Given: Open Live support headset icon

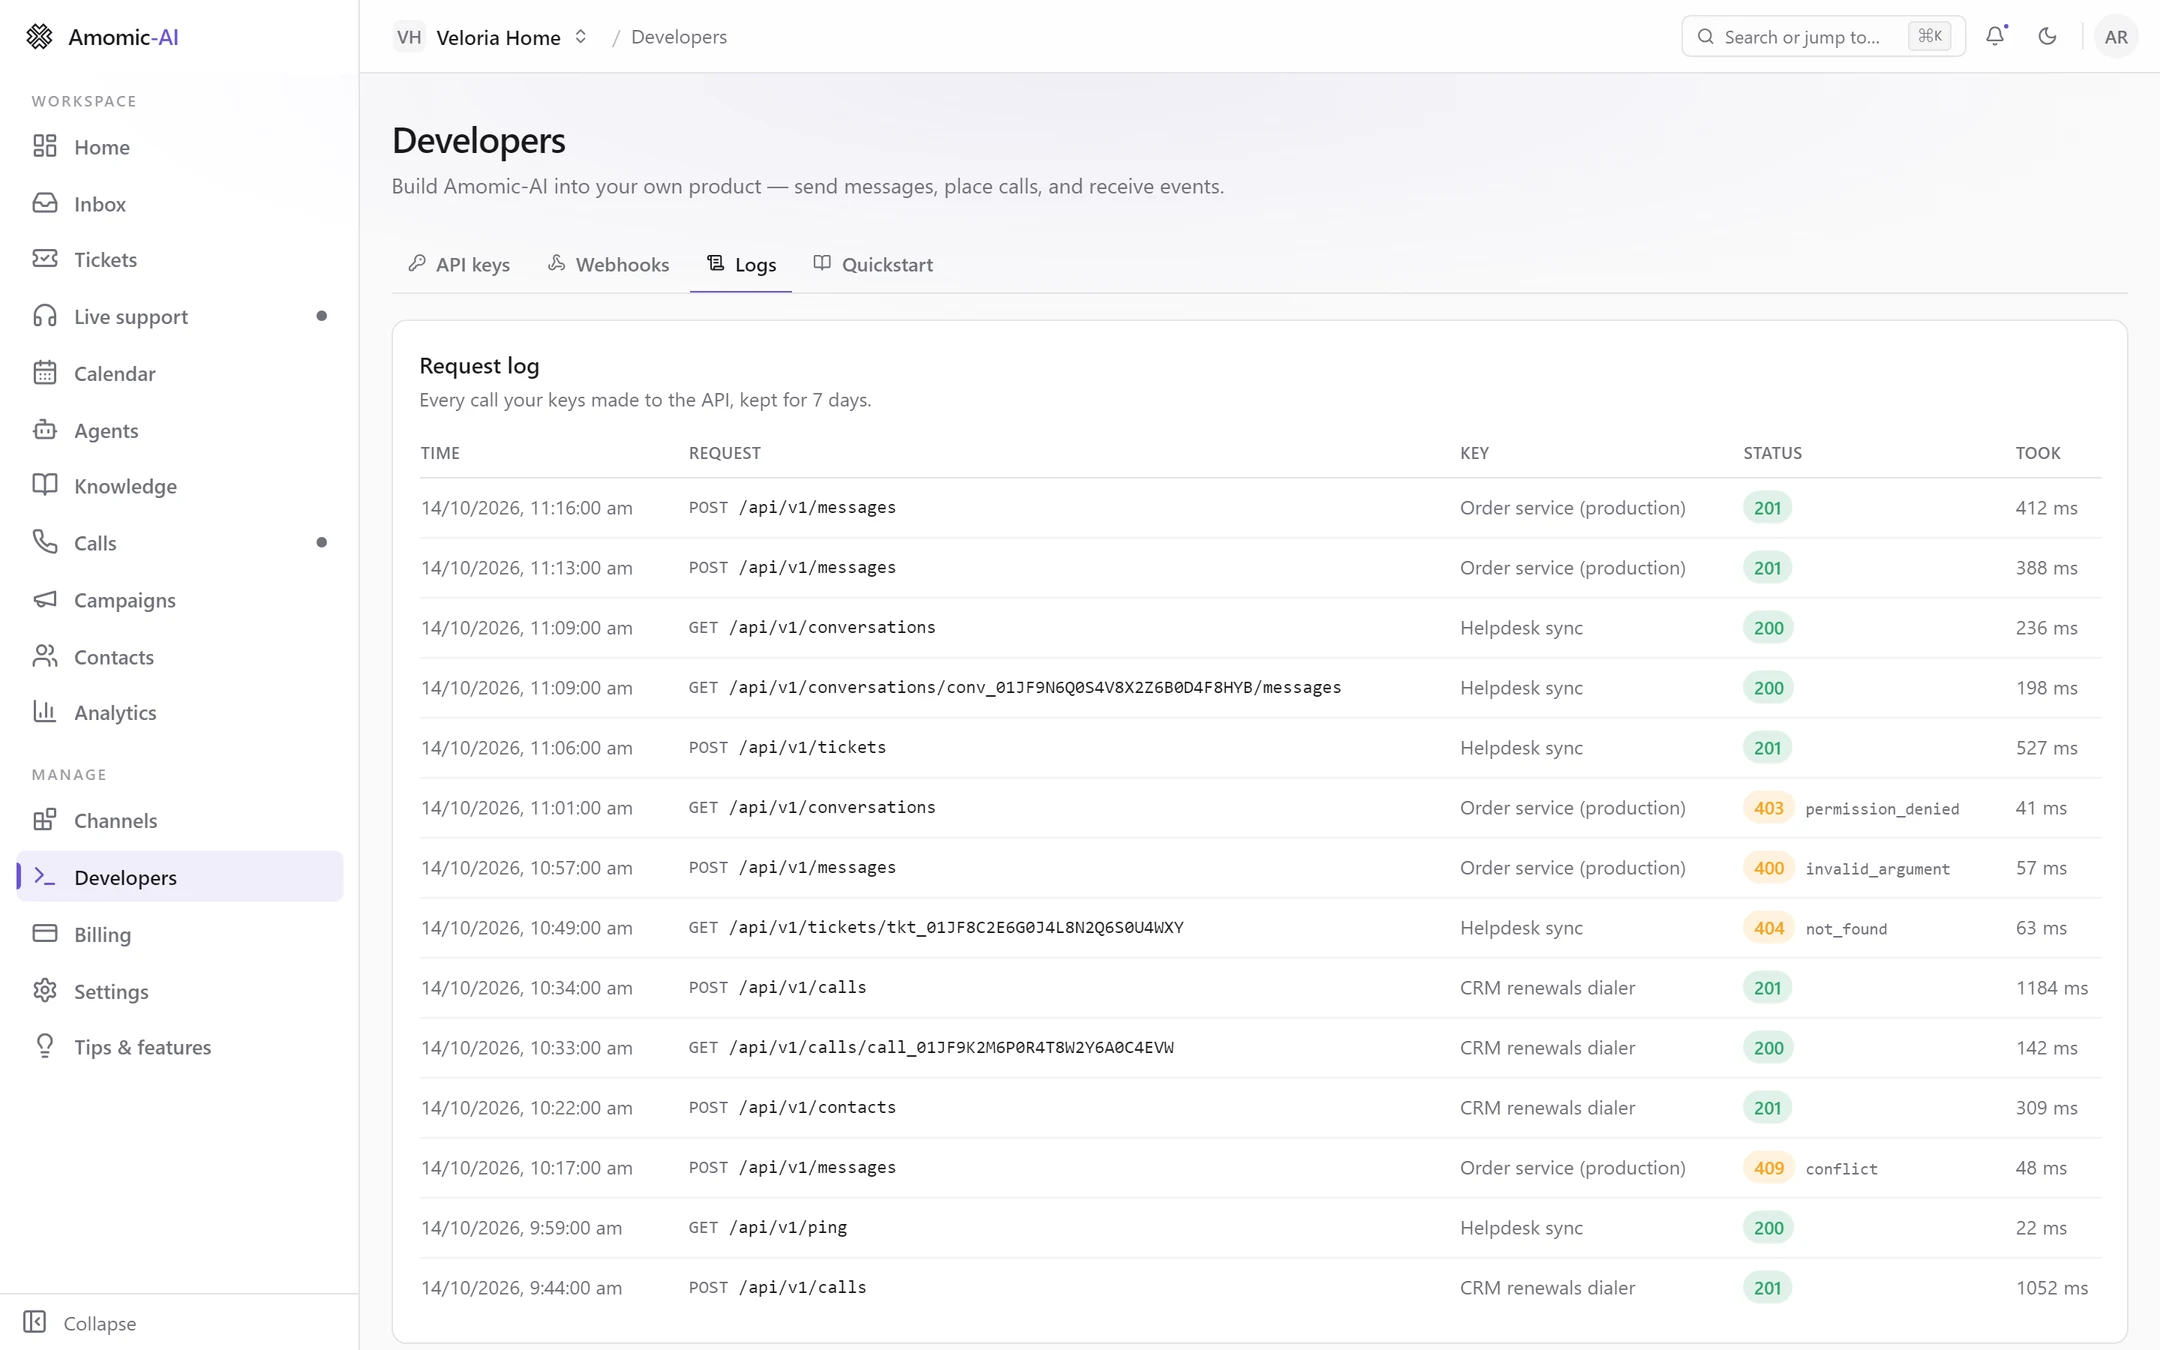Looking at the screenshot, I should tap(45, 316).
